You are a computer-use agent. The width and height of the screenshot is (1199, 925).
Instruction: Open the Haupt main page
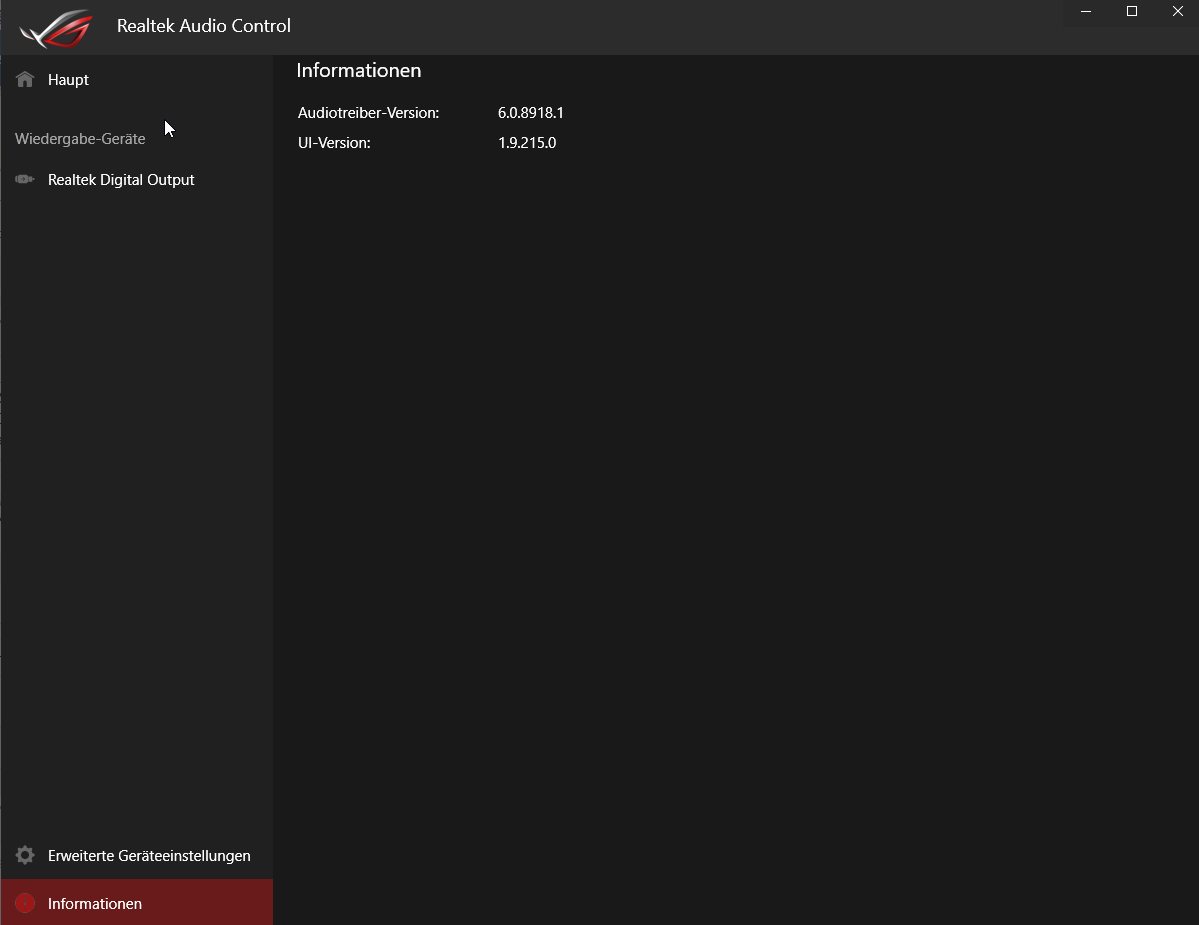(x=137, y=80)
